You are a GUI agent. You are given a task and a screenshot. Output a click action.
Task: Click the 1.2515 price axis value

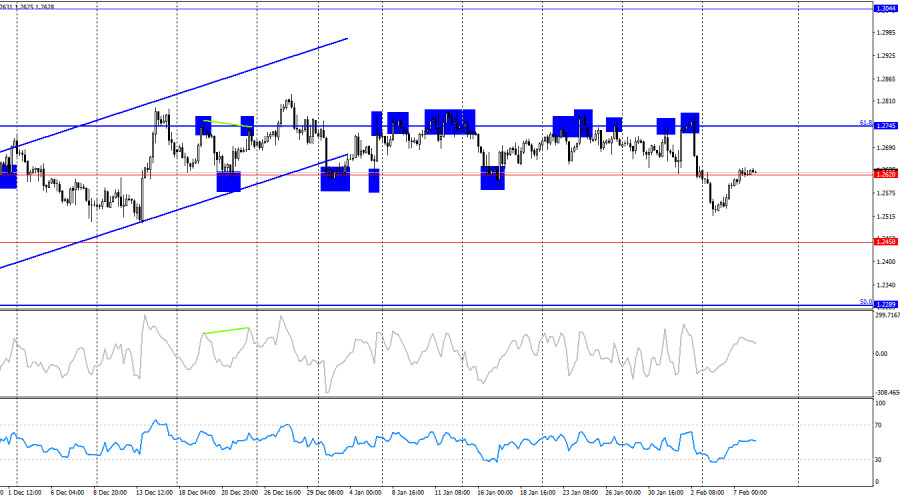coord(886,216)
